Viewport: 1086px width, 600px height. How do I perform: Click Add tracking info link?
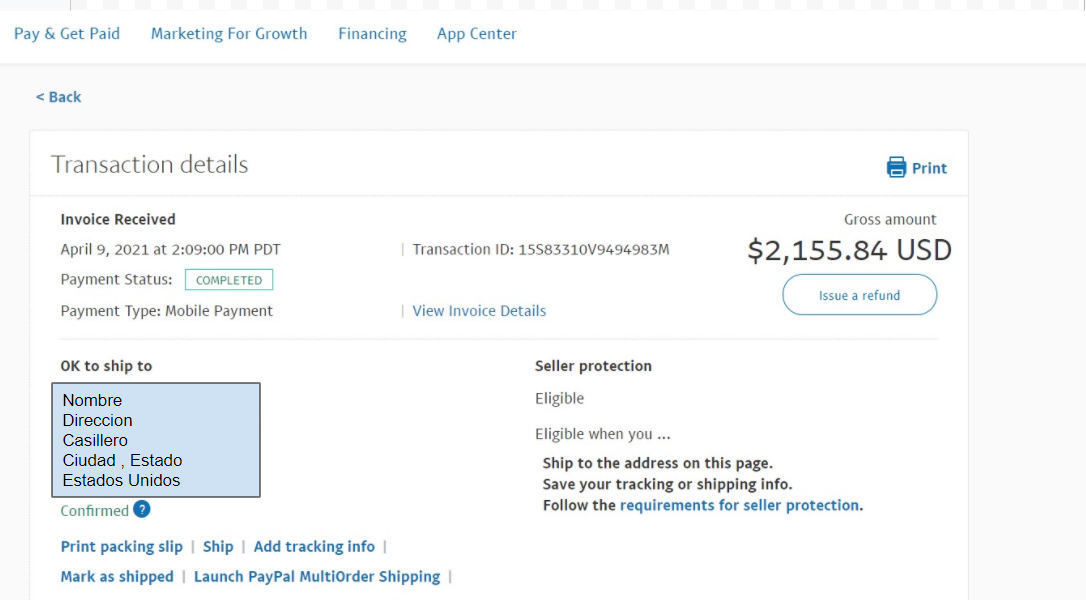[314, 547]
